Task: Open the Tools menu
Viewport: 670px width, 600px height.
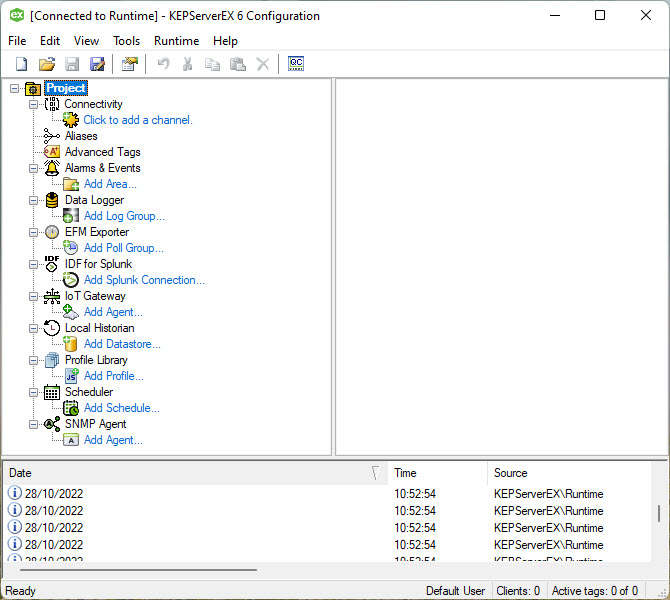Action: pos(127,41)
